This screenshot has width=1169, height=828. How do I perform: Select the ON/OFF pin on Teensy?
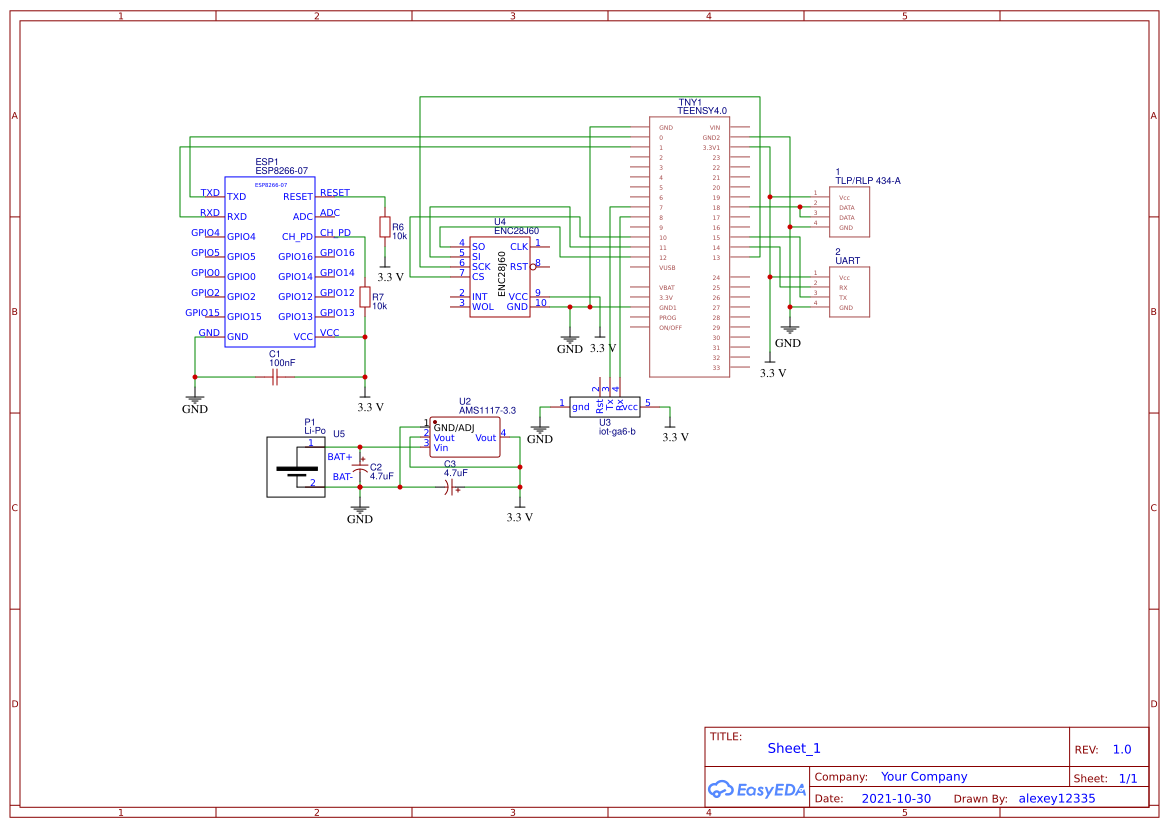(669, 328)
